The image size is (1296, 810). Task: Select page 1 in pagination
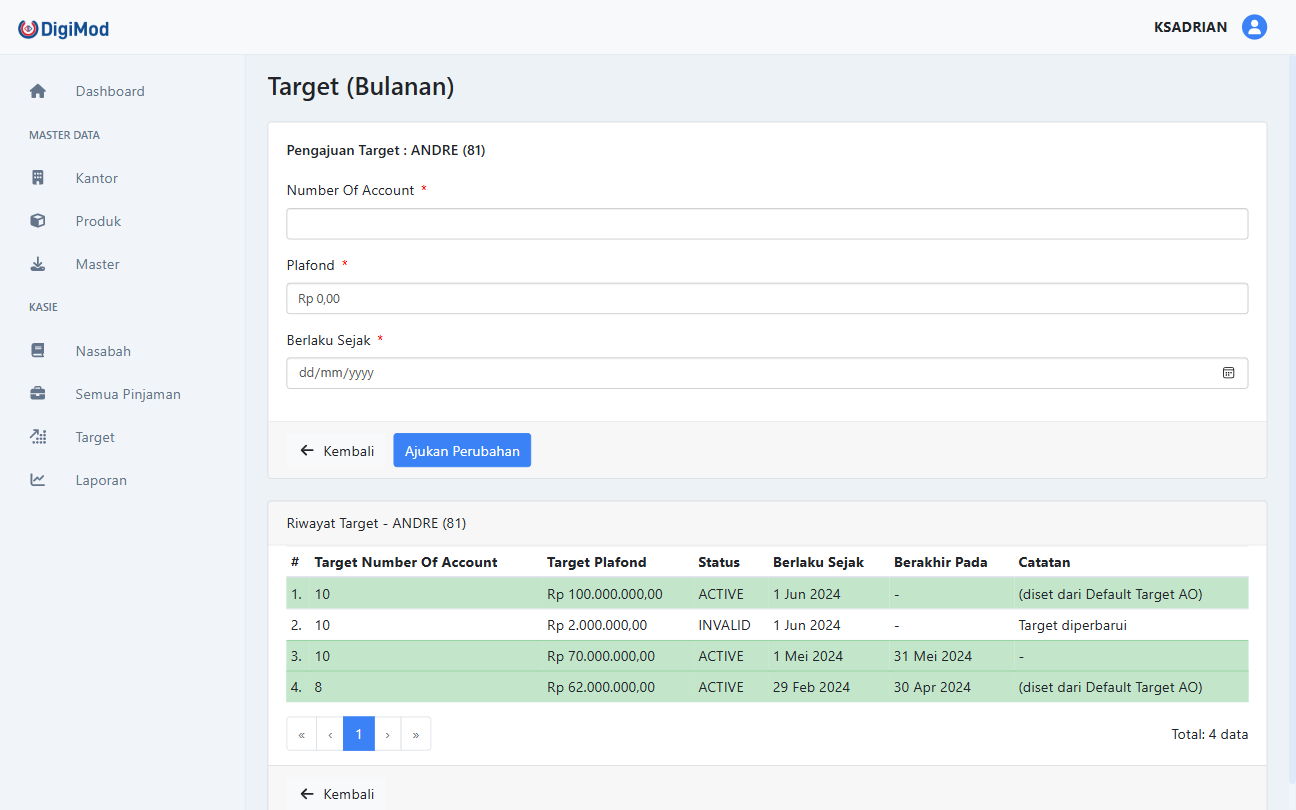358,733
